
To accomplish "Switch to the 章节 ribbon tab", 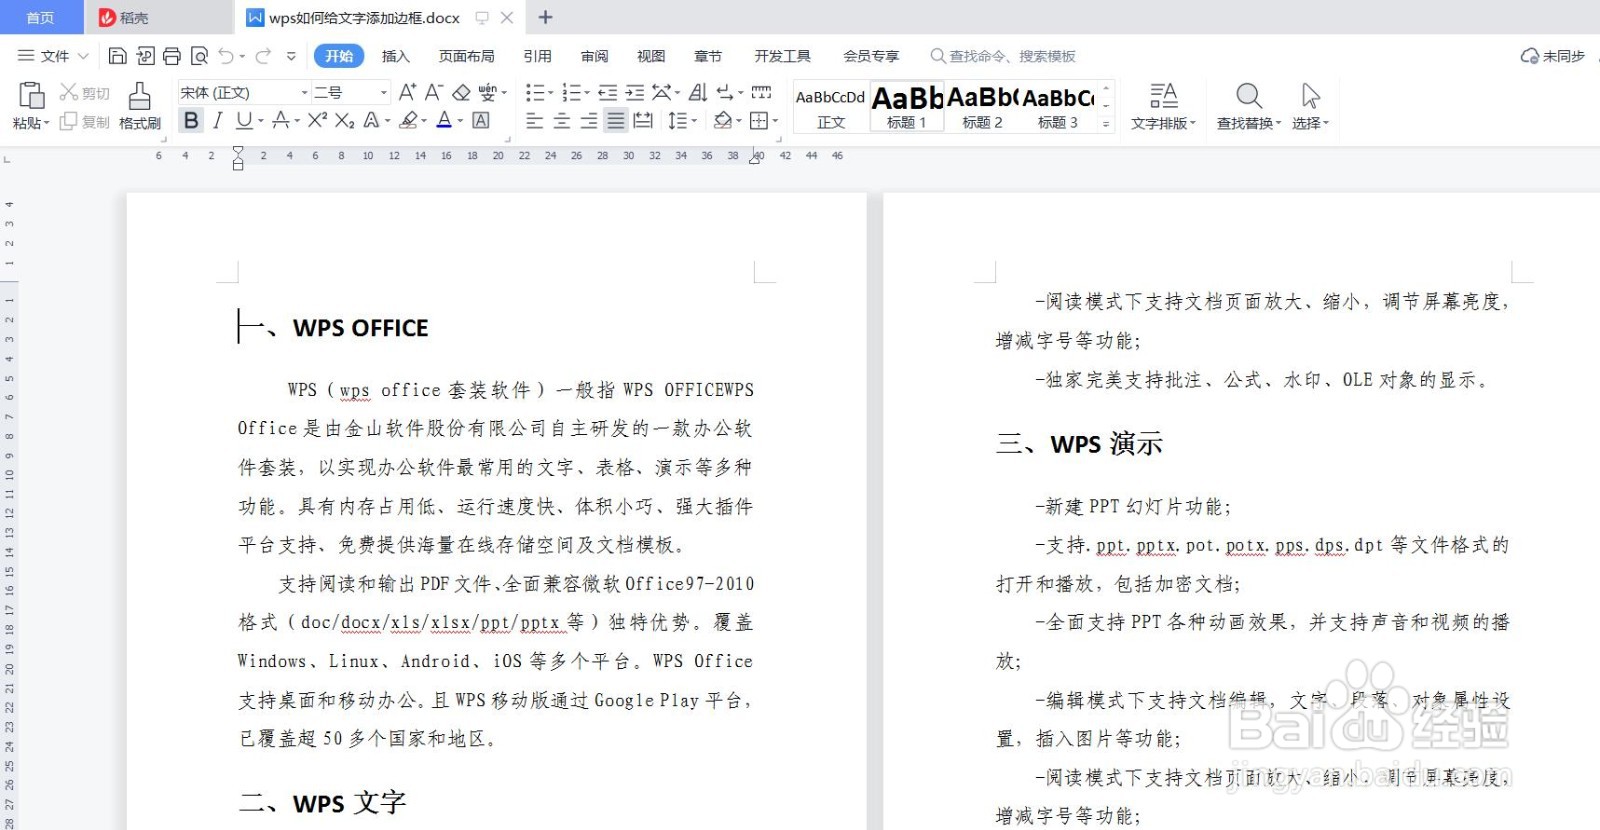I will (708, 56).
